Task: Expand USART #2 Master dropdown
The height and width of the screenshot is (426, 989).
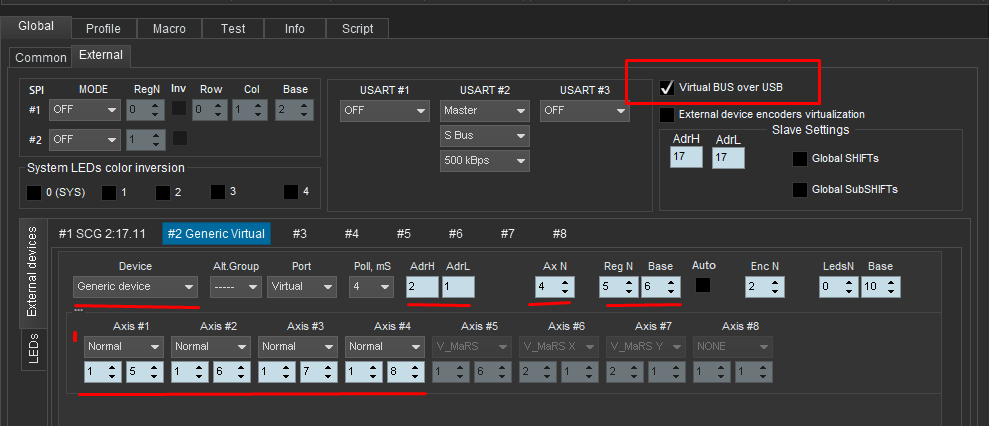Action: [485, 111]
